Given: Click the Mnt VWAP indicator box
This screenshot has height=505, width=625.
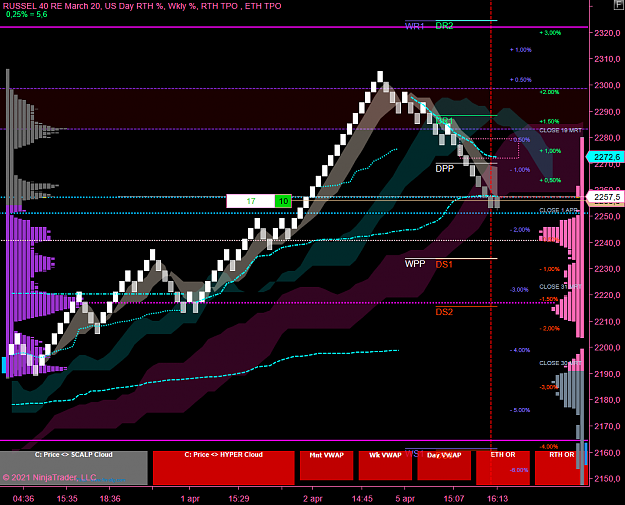Looking at the screenshot, I should (326, 465).
